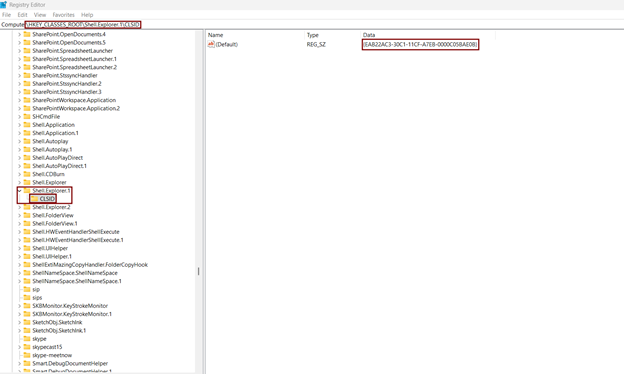624x374 pixels.
Task: Expand the Shell.Explorer.2 key
Action: (20, 207)
